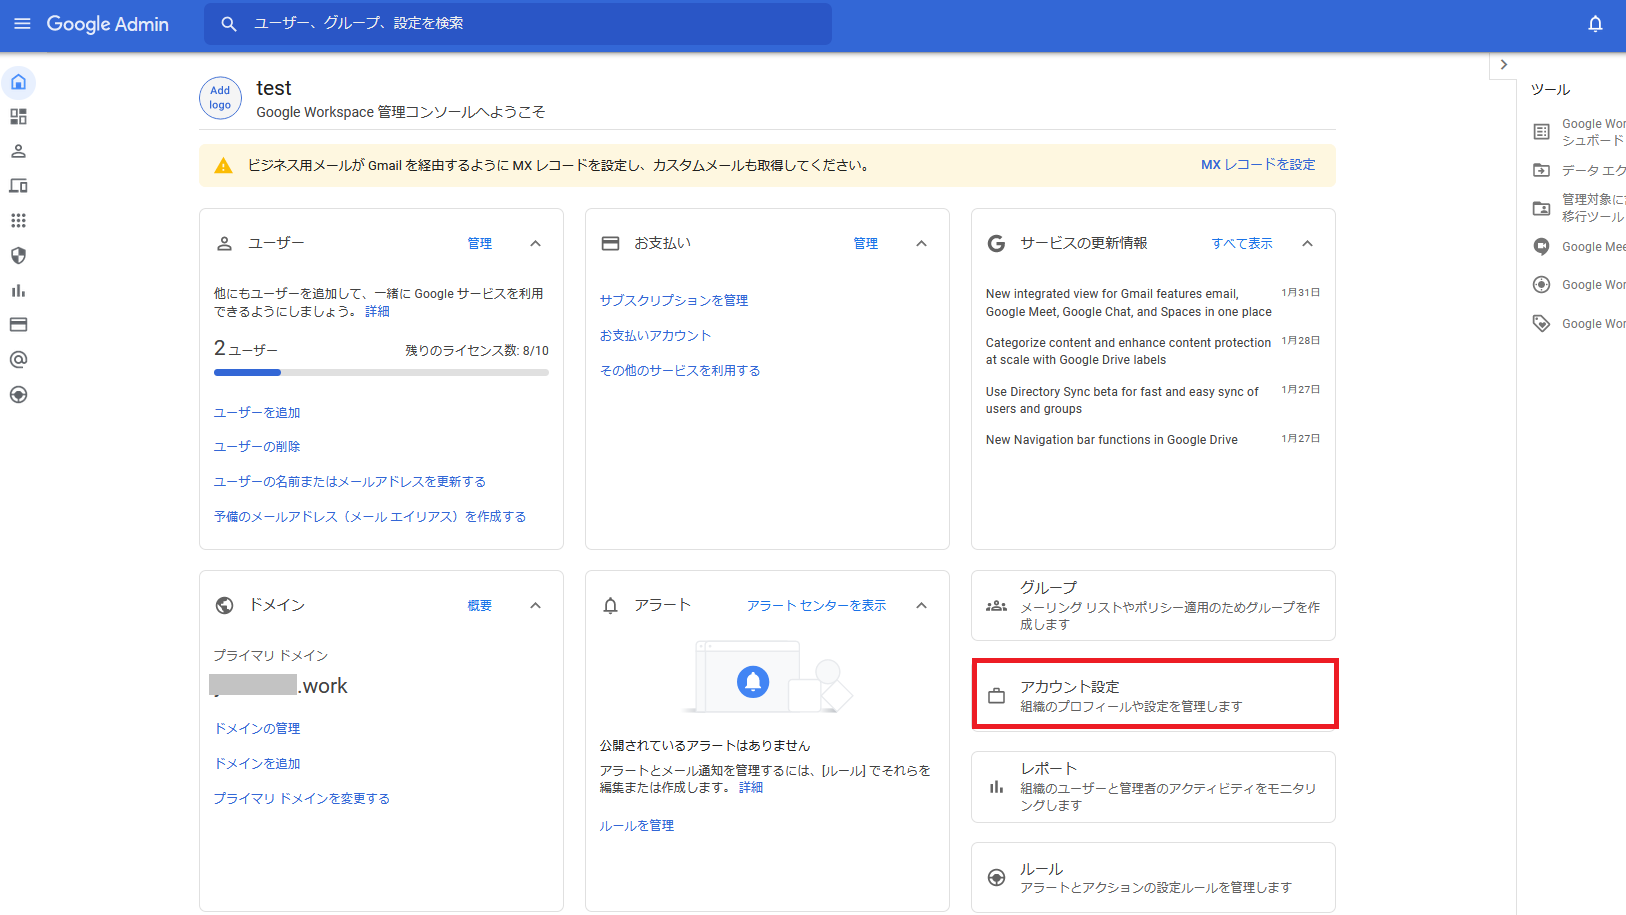Open the notifications bell in header
Image resolution: width=1626 pixels, height=915 pixels.
pyautogui.click(x=1595, y=24)
